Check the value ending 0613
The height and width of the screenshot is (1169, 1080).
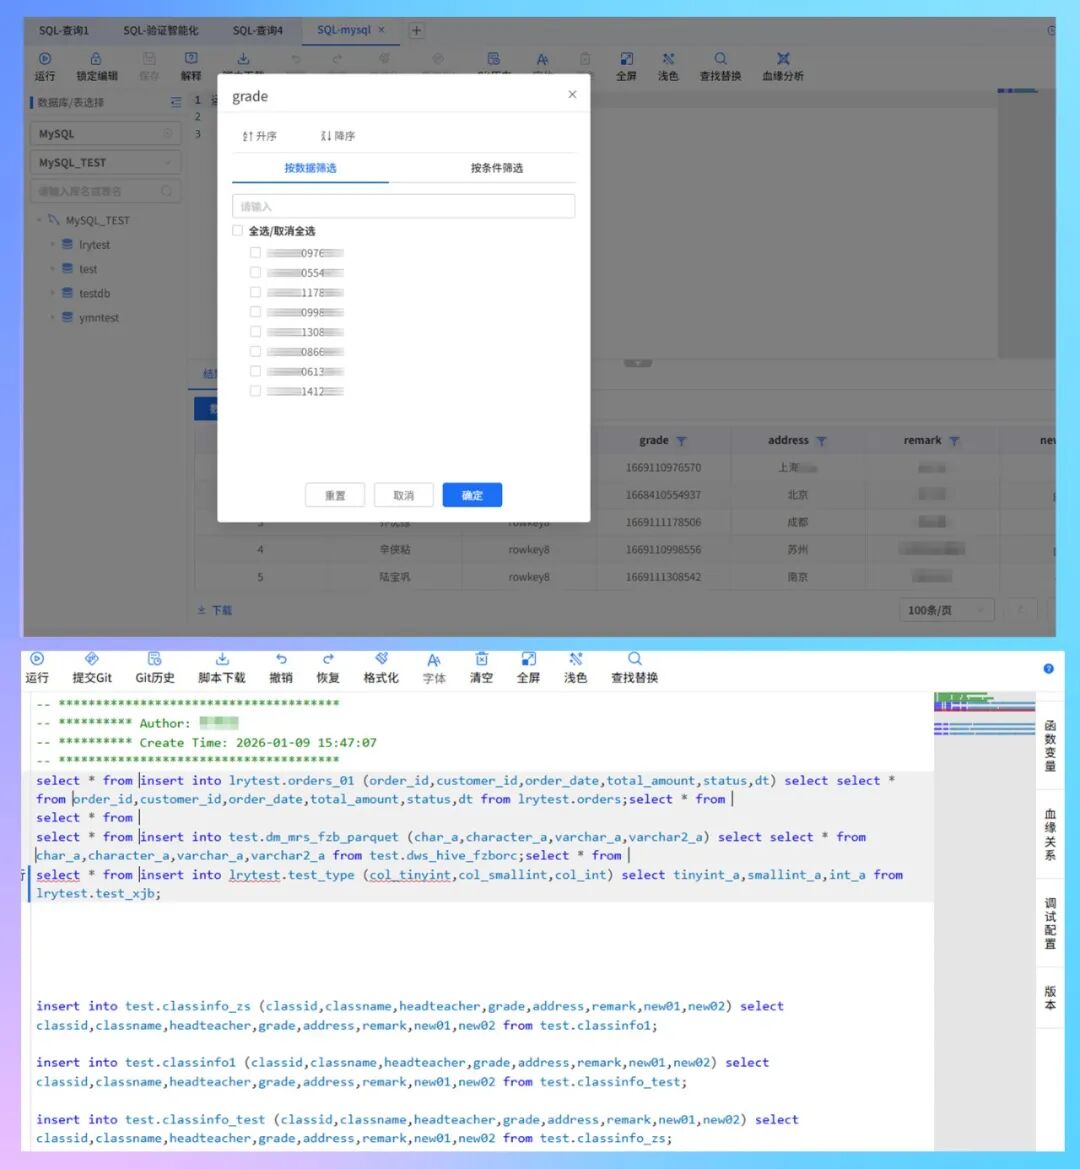256,371
